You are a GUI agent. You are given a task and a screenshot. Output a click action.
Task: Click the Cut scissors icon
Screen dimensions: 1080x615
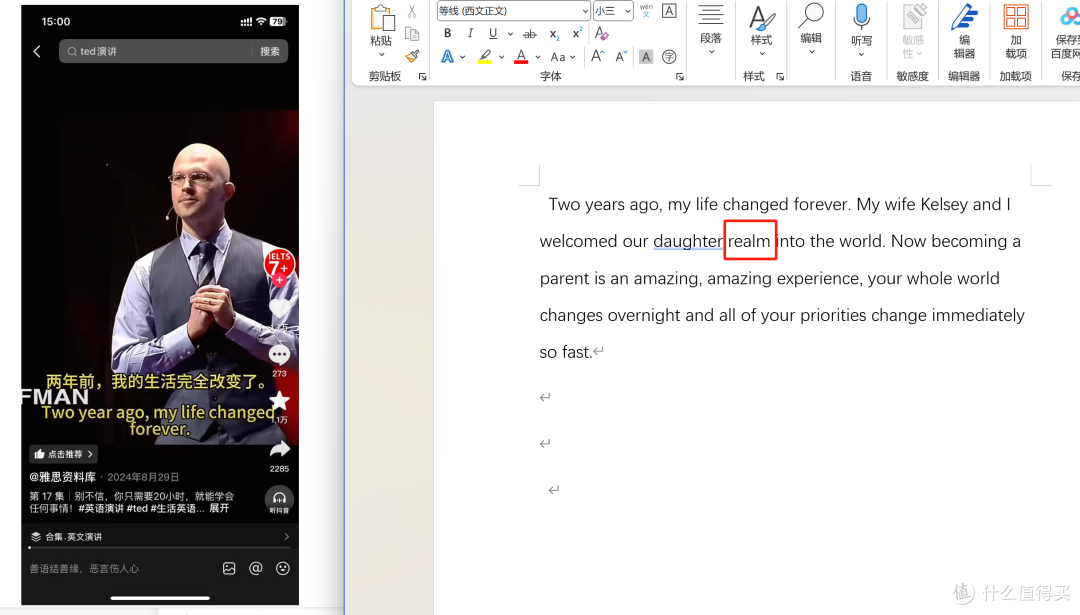(412, 11)
